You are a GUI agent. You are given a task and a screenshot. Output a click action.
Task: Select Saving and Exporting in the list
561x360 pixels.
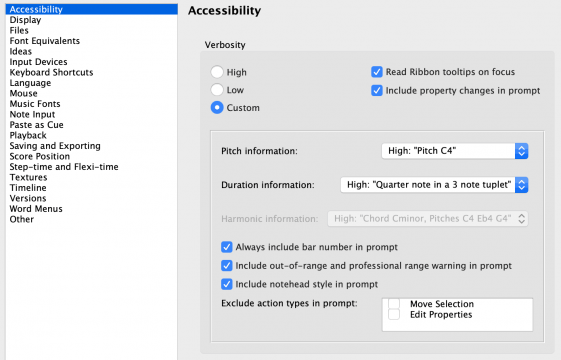click(x=55, y=146)
